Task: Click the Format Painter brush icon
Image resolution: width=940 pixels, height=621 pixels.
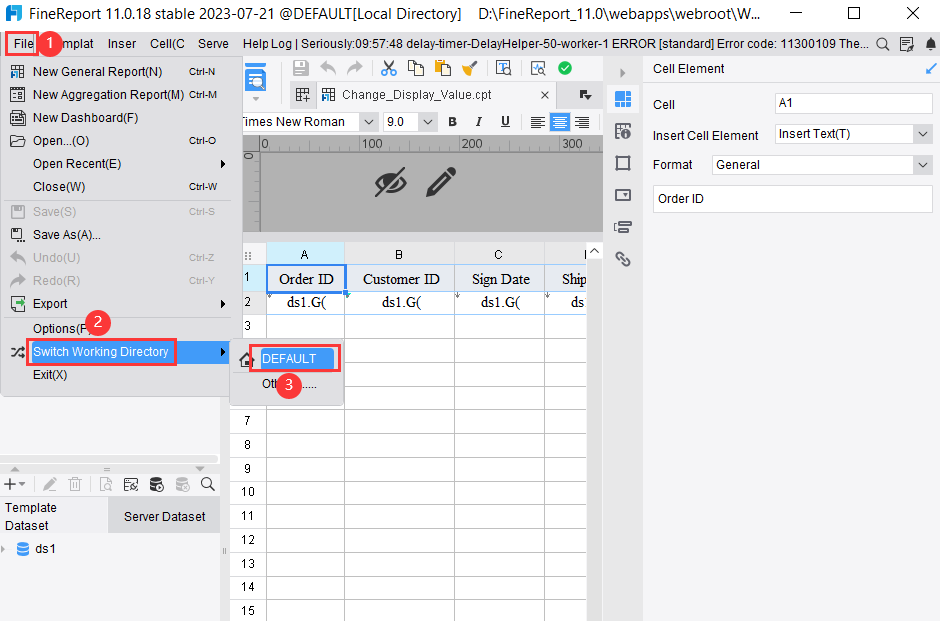Action: tap(468, 68)
